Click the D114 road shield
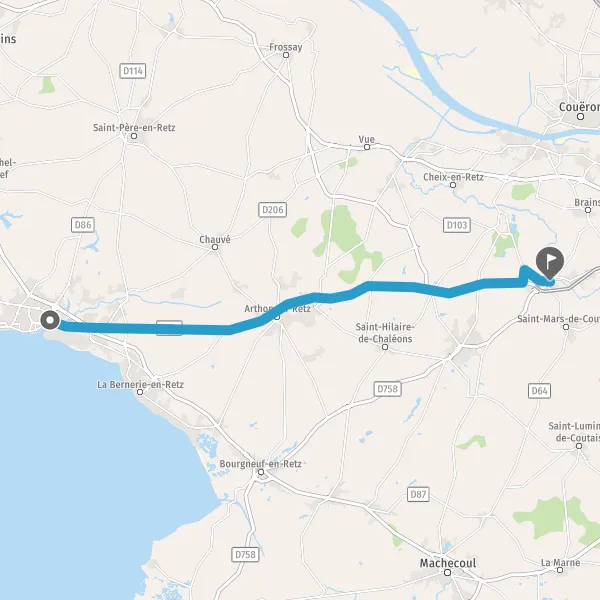 click(x=133, y=71)
